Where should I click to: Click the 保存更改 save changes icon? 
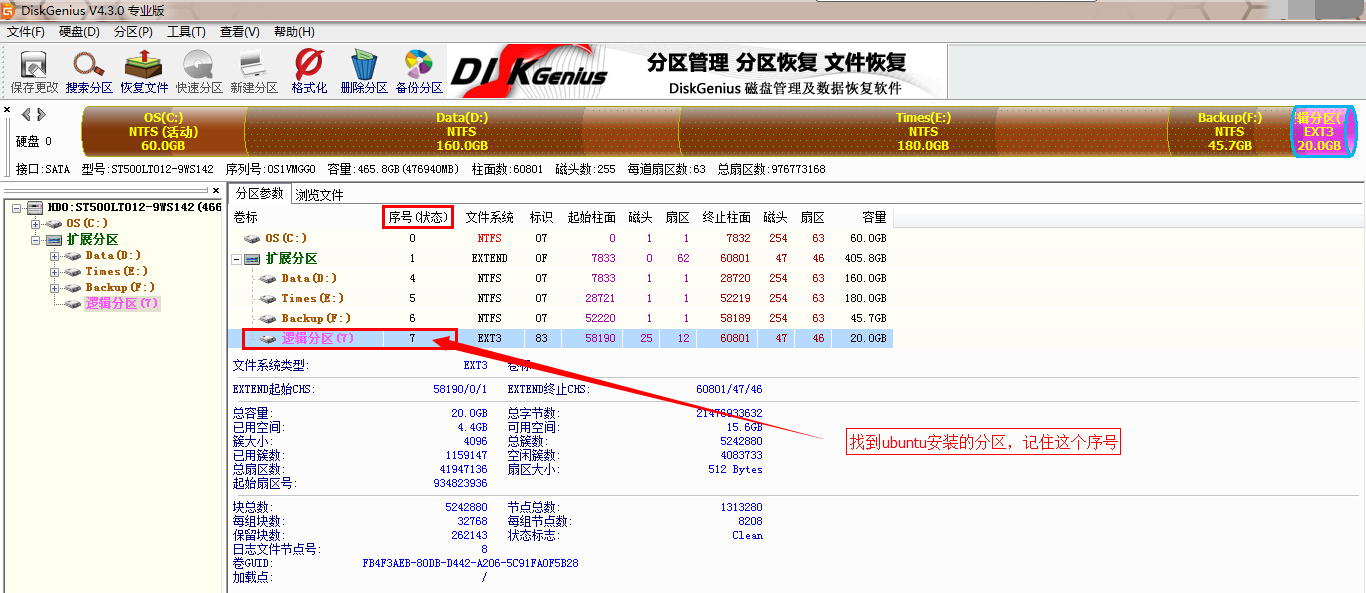click(34, 65)
